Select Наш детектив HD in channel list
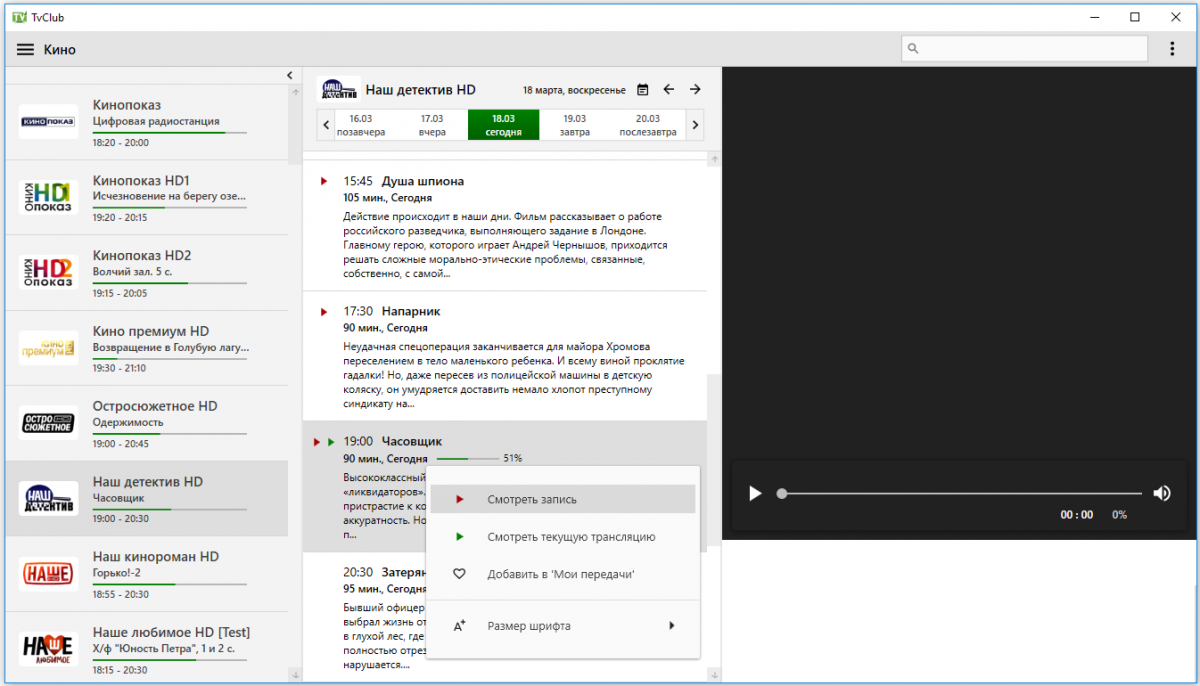Viewport: 1200px width, 686px height. point(146,498)
